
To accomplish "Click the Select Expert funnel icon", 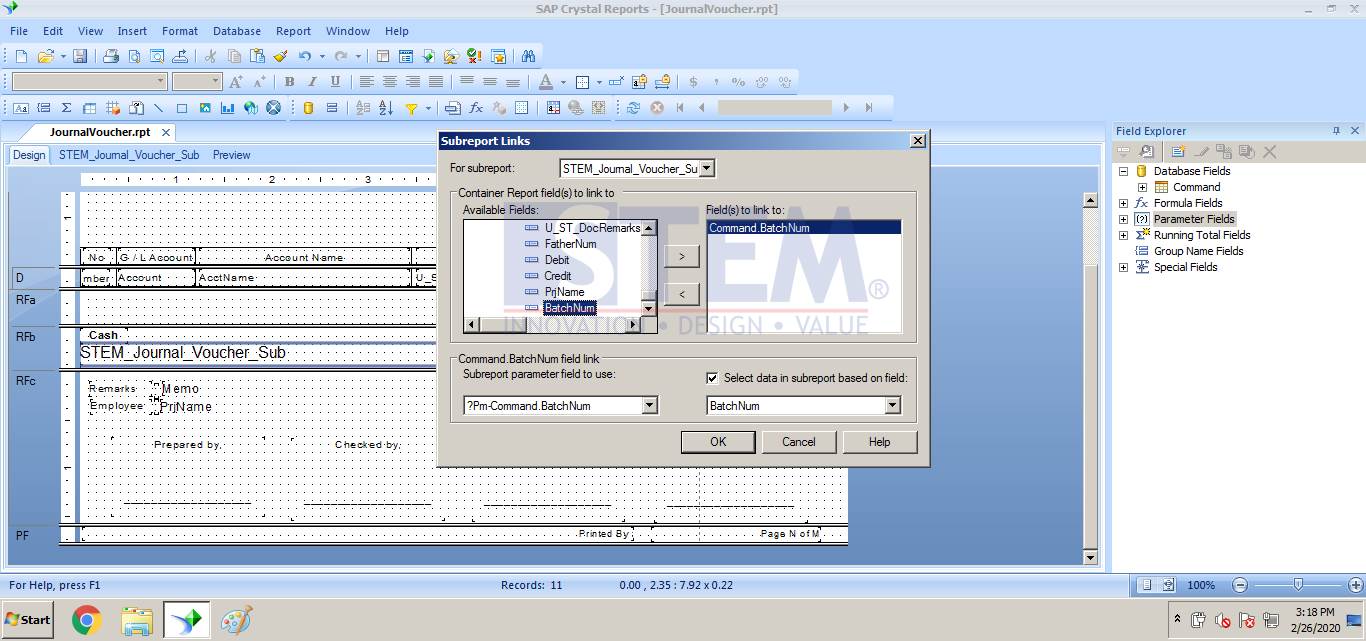I will click(x=411, y=108).
